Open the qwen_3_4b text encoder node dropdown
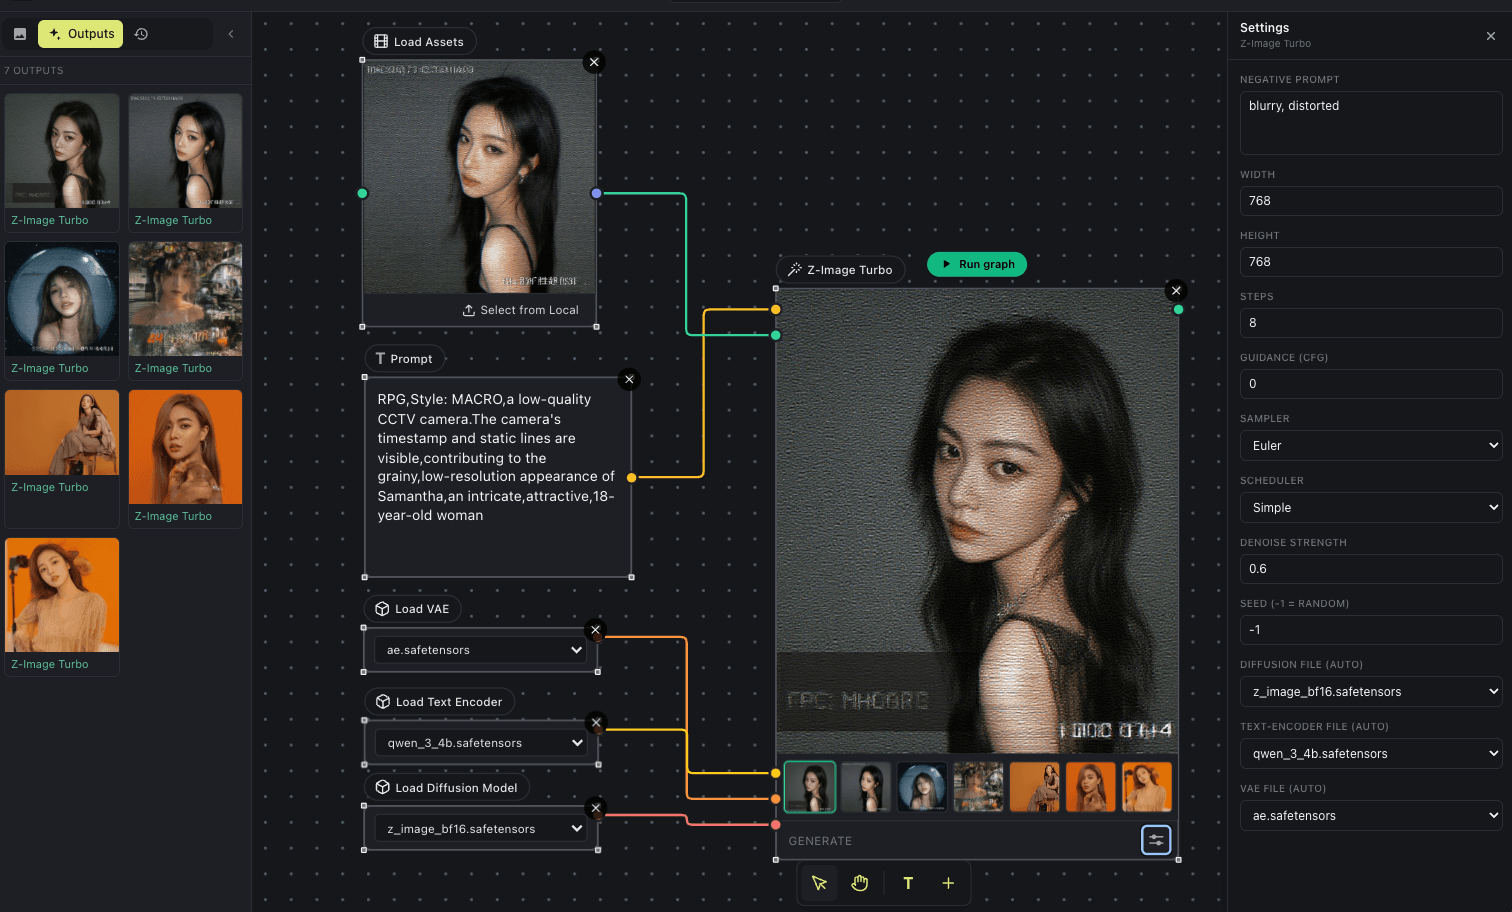 coord(481,743)
